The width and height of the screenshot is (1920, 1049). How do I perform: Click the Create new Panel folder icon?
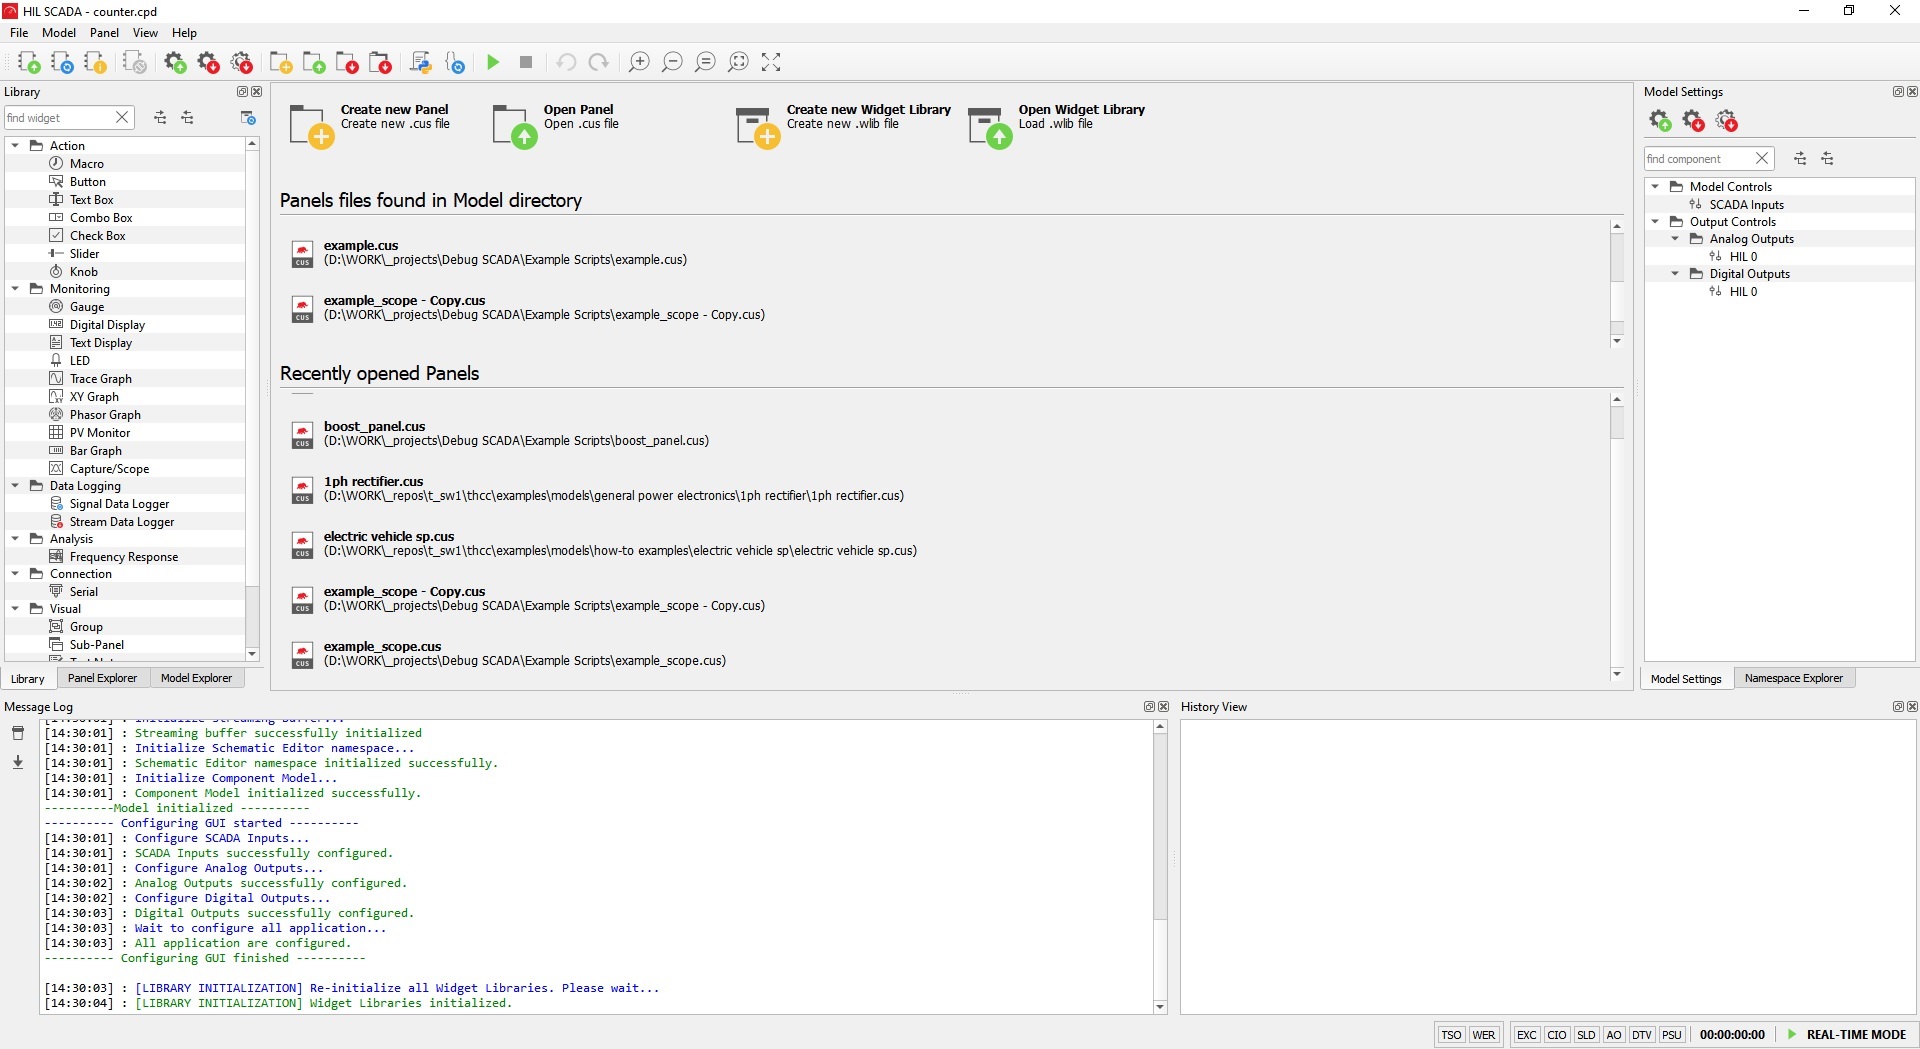(x=310, y=128)
